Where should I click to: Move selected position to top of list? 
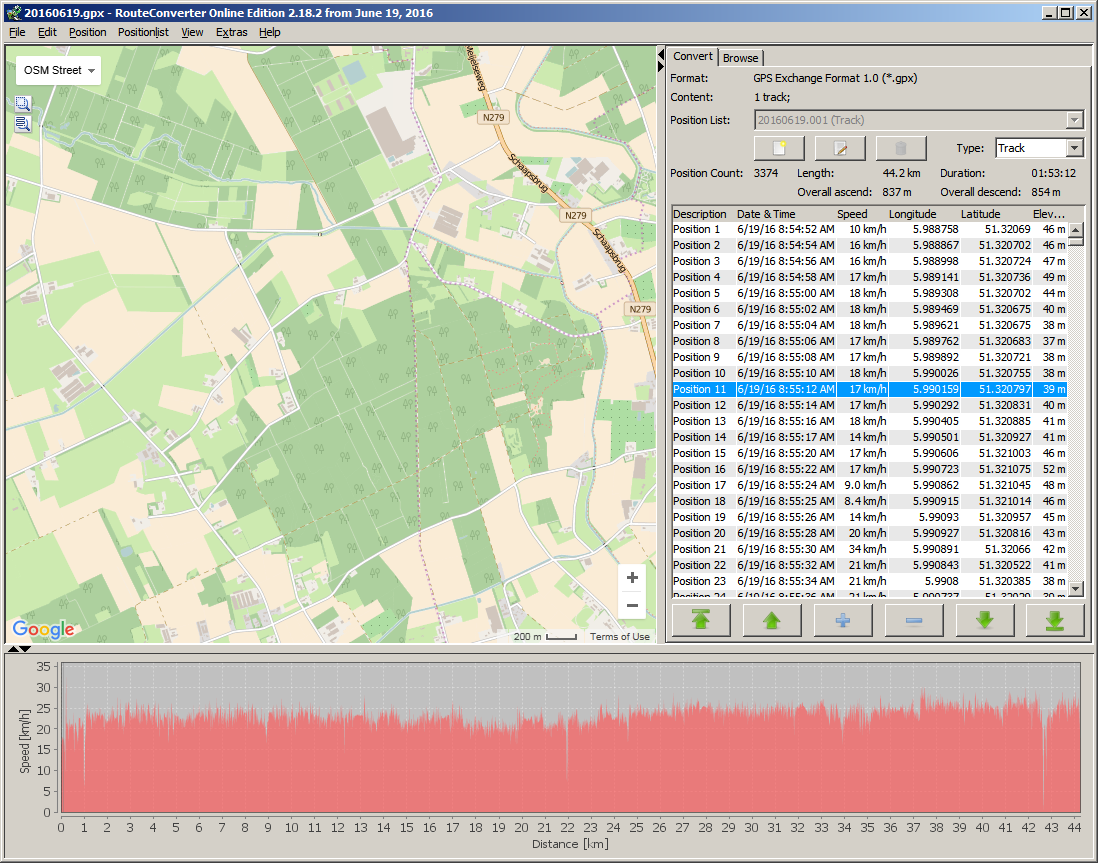tap(701, 621)
